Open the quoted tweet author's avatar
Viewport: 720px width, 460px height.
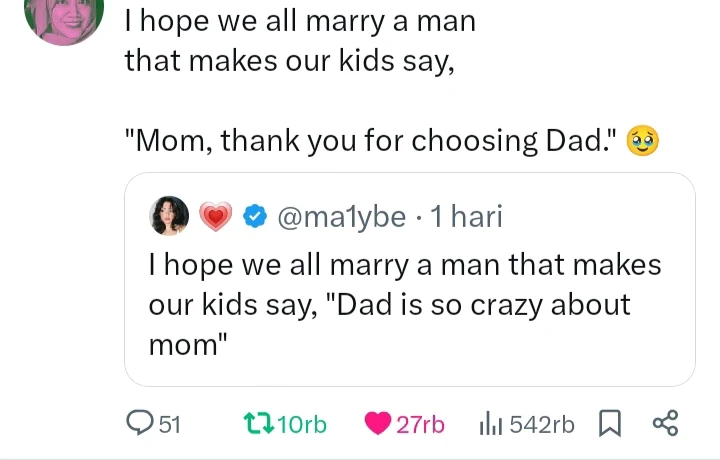coord(168,216)
